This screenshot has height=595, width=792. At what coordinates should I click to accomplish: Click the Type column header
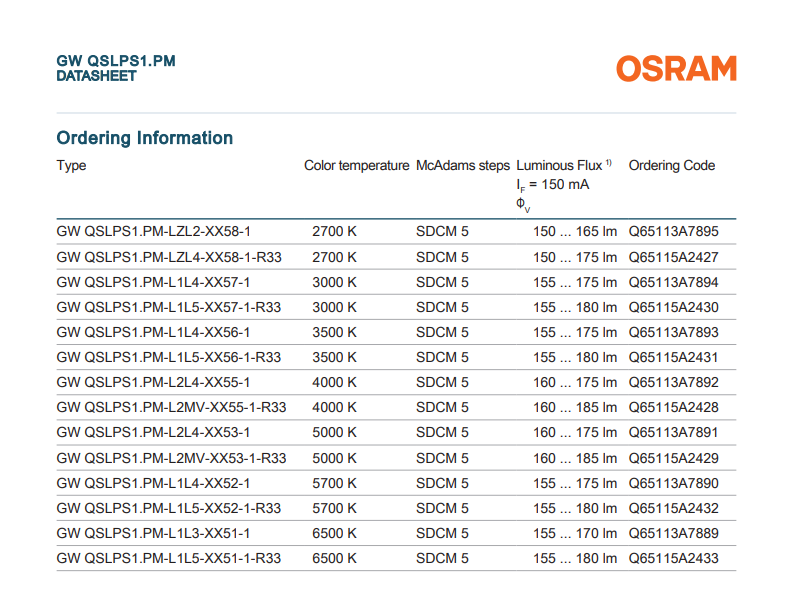click(x=71, y=166)
